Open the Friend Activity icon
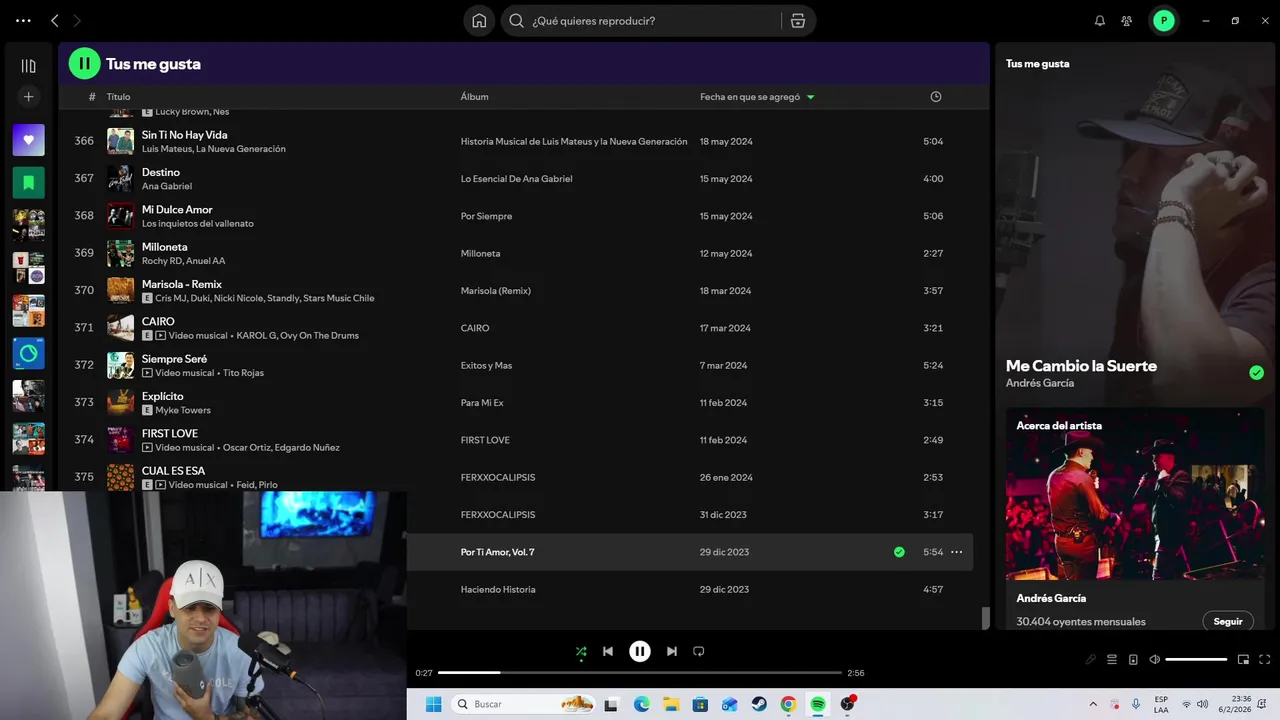Image resolution: width=1280 pixels, height=720 pixels. tap(1127, 20)
